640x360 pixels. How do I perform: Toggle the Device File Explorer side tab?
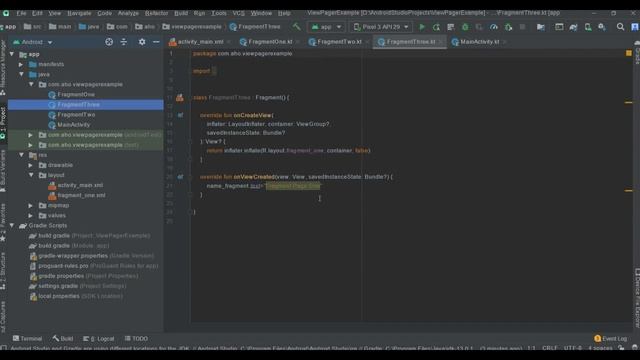637,297
